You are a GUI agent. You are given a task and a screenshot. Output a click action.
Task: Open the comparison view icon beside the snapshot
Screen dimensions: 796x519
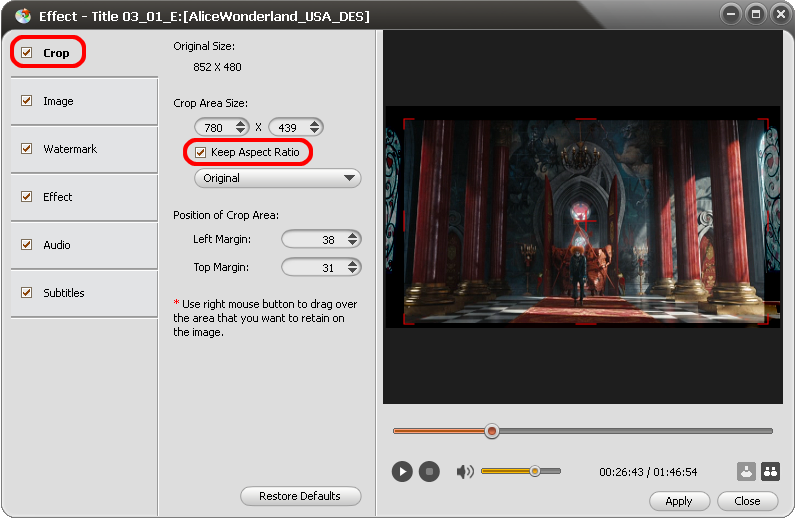[x=770, y=471]
